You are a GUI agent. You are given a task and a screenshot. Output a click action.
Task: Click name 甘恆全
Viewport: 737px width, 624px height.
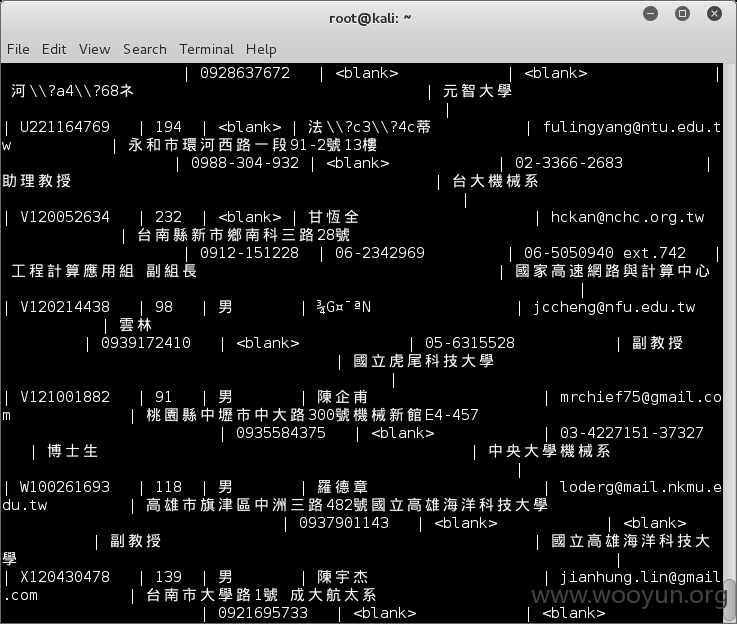tap(334, 217)
